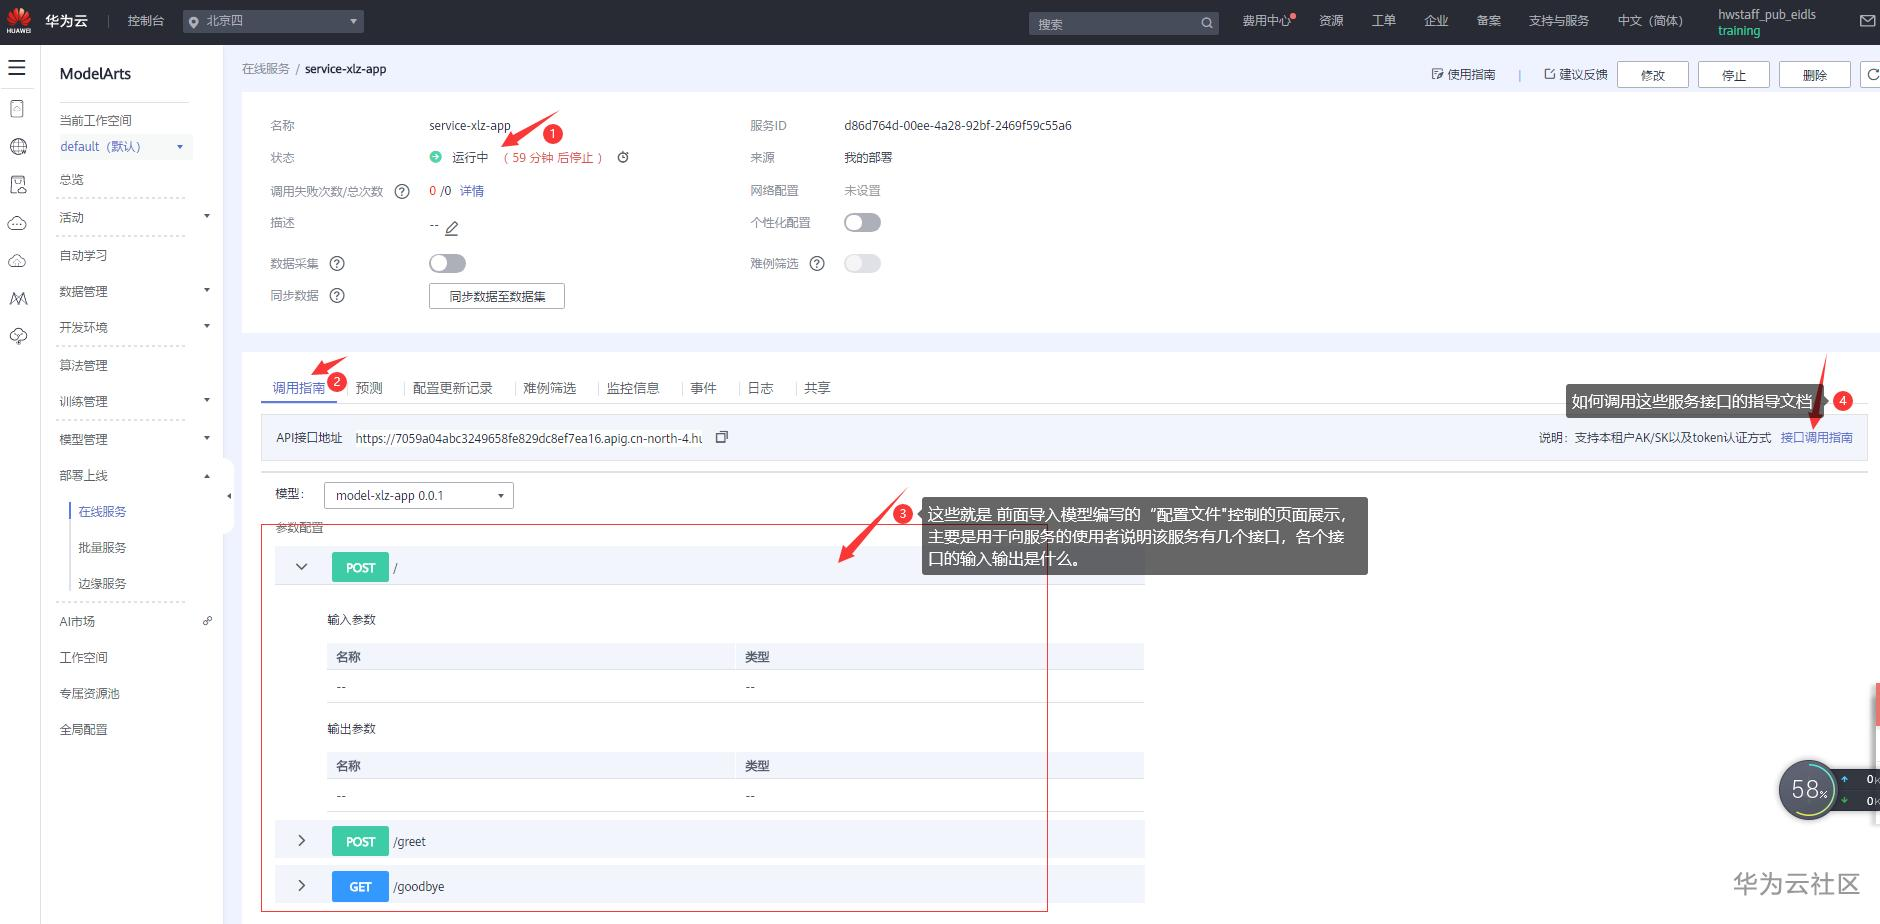Switch to the 日志 tab
Image resolution: width=1880 pixels, height=924 pixels.
pos(761,388)
